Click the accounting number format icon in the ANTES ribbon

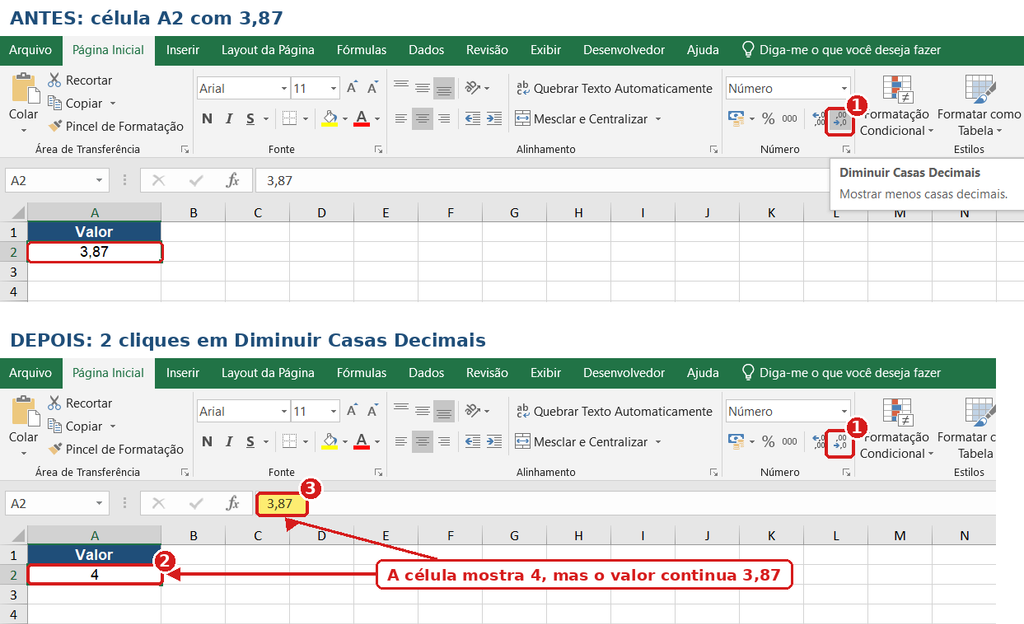click(x=736, y=119)
